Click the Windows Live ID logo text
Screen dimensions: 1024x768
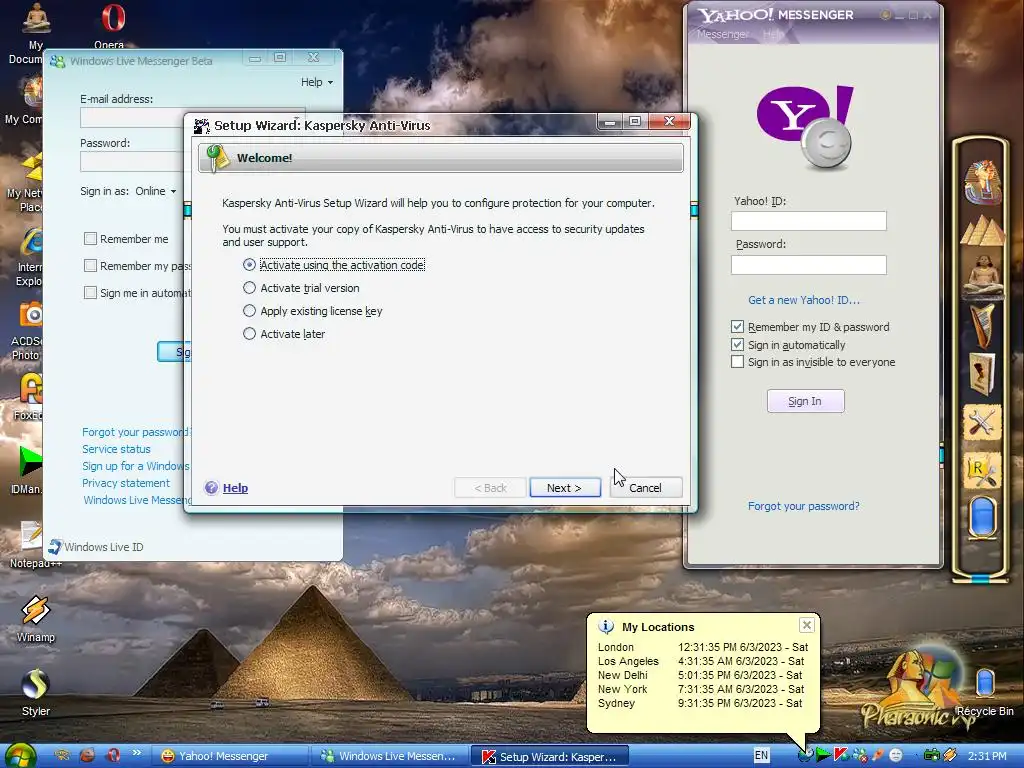pos(104,547)
